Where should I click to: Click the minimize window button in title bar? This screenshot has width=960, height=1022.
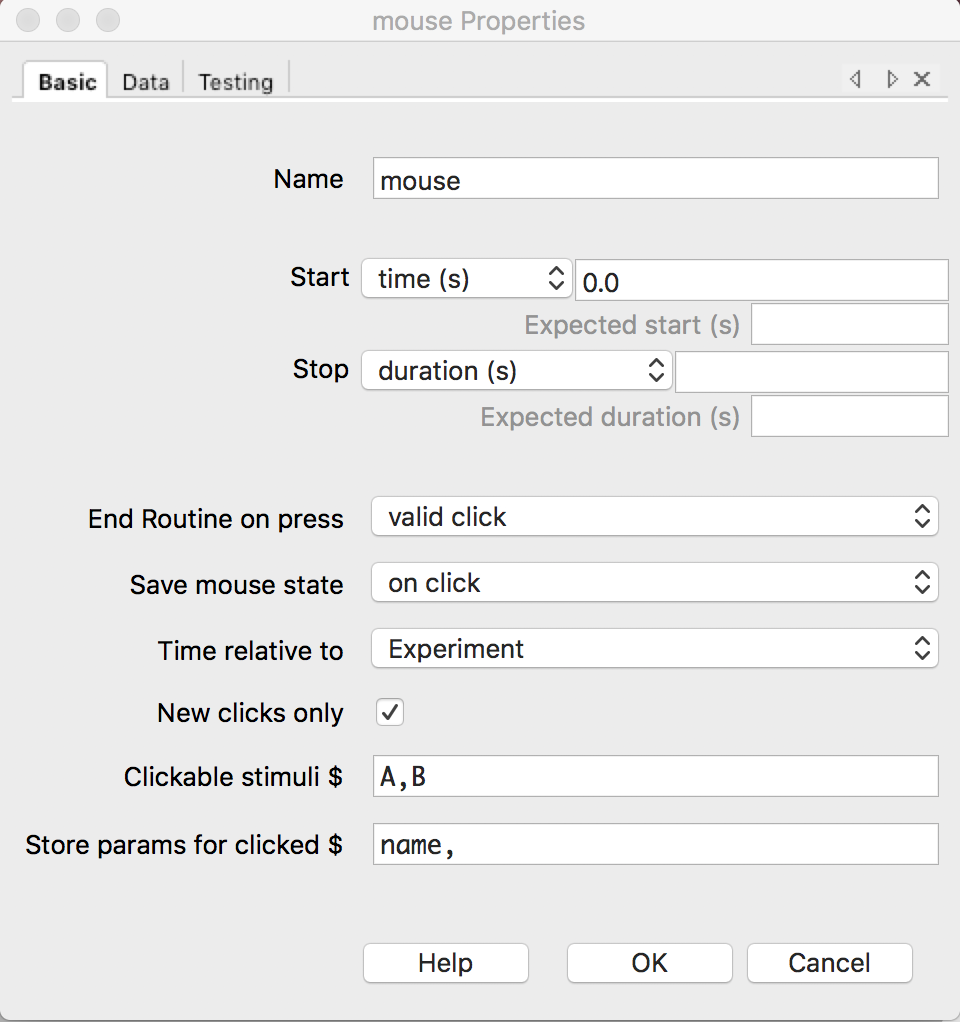coord(68,20)
